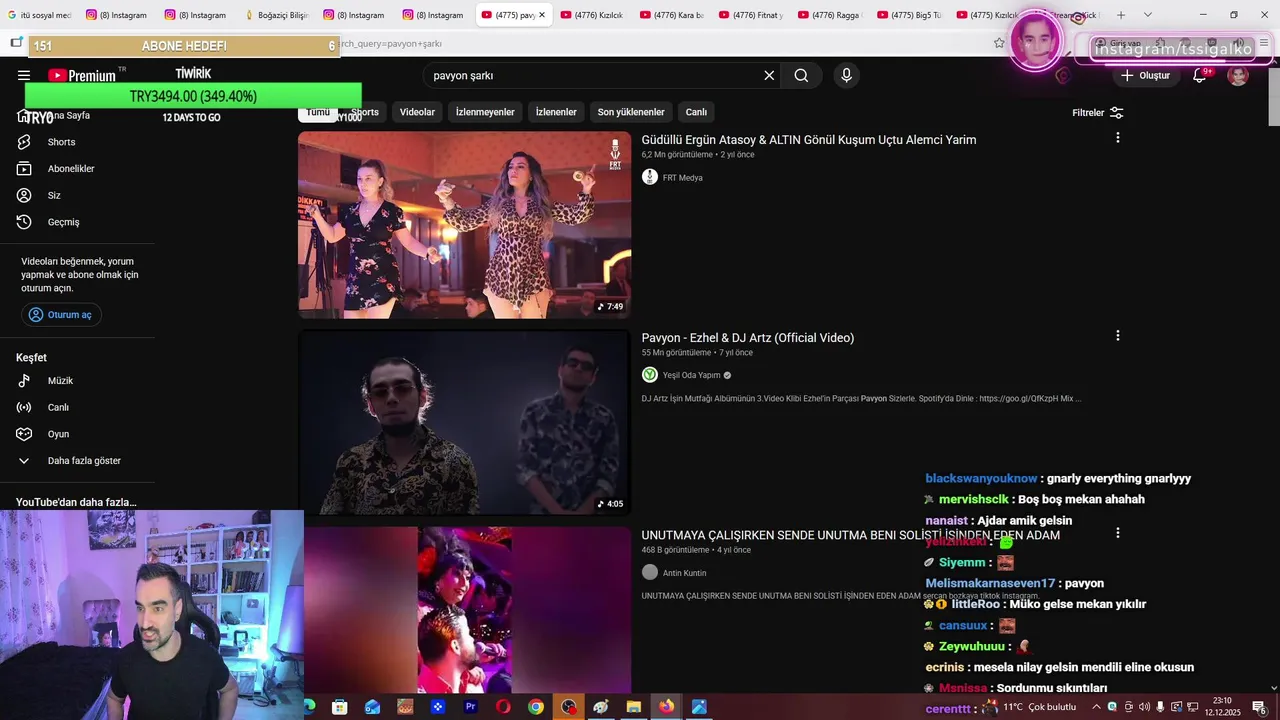This screenshot has width=1280, height=720.
Task: Play the UNUTMAYA ÇALIŞIRKEN video thumbnail
Action: click(464, 610)
